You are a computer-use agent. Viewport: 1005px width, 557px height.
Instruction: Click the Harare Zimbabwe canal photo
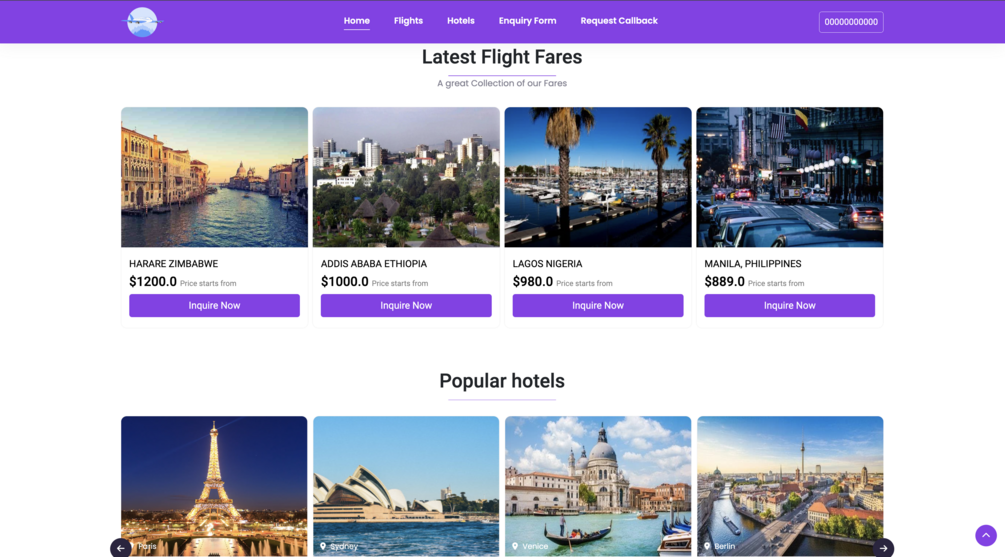point(214,177)
